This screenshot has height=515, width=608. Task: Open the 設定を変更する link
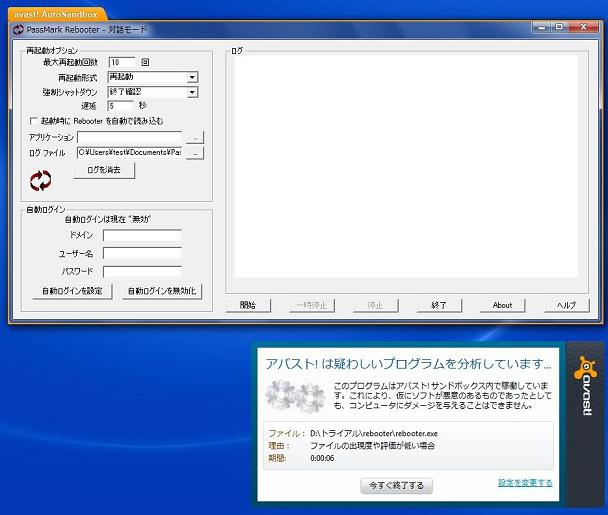point(525,483)
